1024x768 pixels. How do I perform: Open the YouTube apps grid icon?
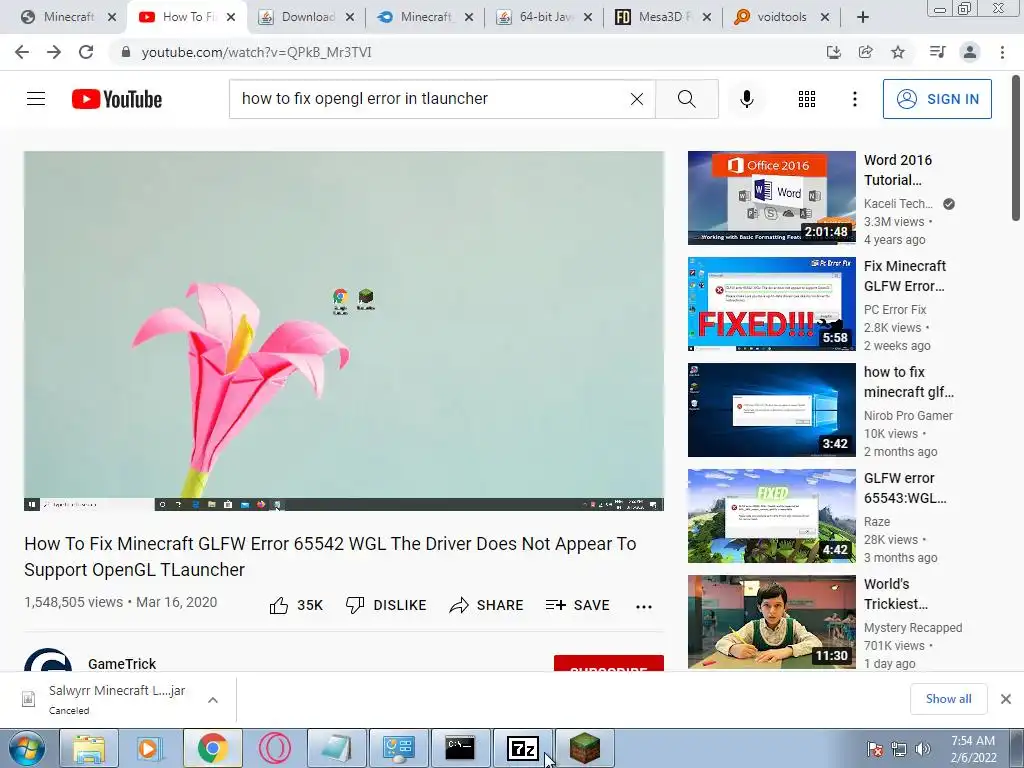(807, 99)
